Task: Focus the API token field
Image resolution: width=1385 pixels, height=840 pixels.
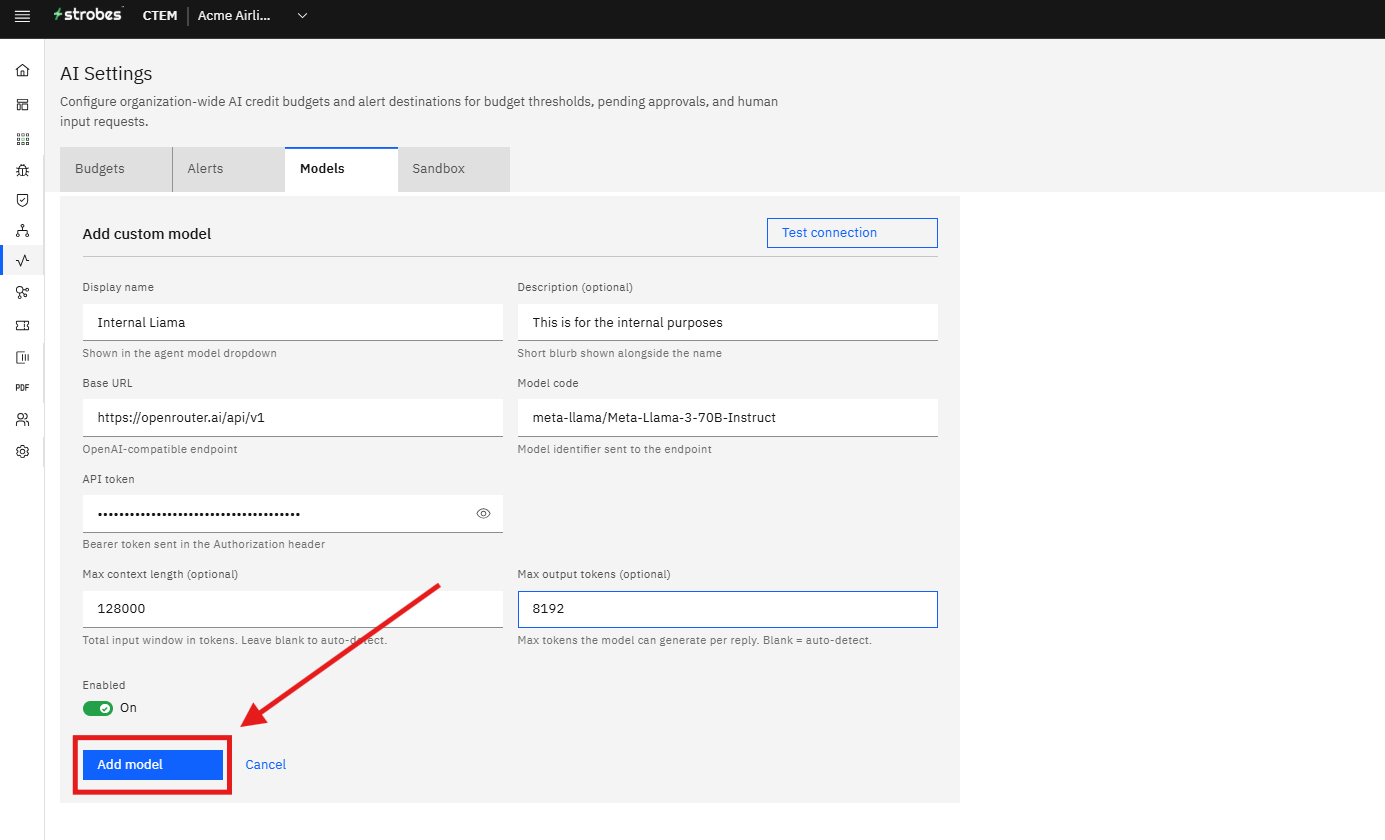Action: (293, 514)
